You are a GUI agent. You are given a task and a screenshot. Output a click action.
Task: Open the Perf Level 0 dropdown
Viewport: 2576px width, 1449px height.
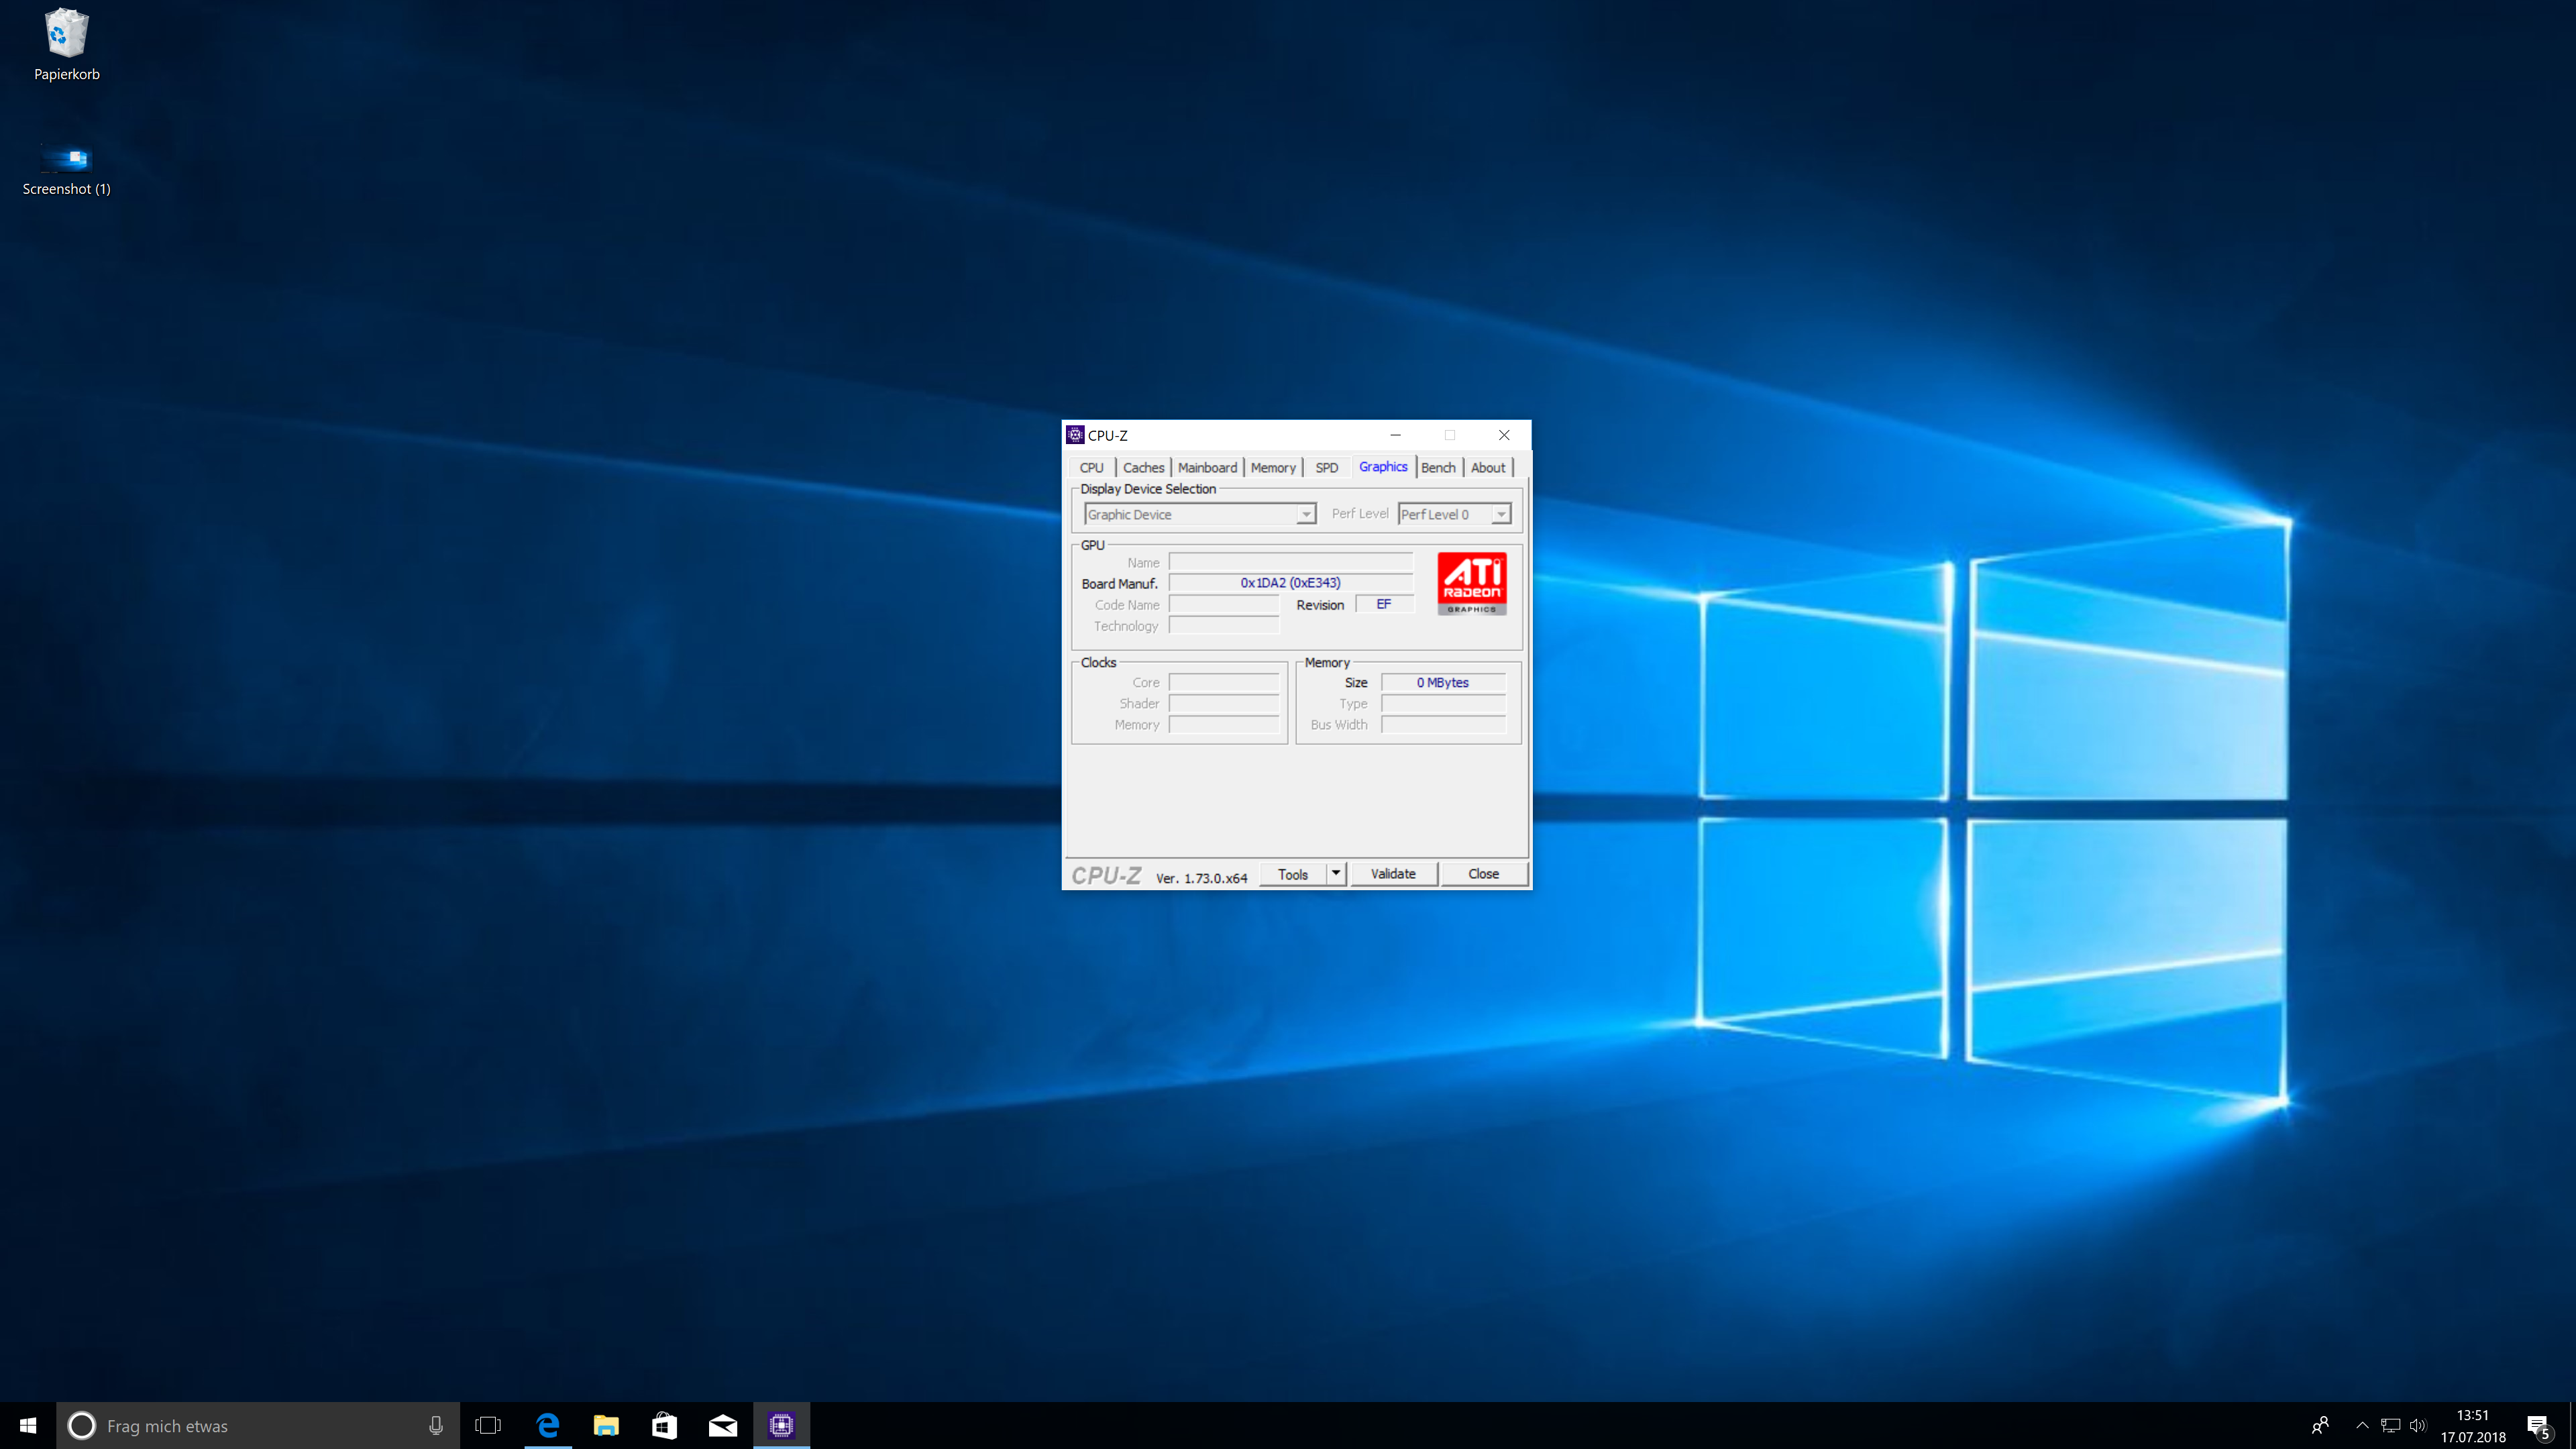pyautogui.click(x=1500, y=514)
